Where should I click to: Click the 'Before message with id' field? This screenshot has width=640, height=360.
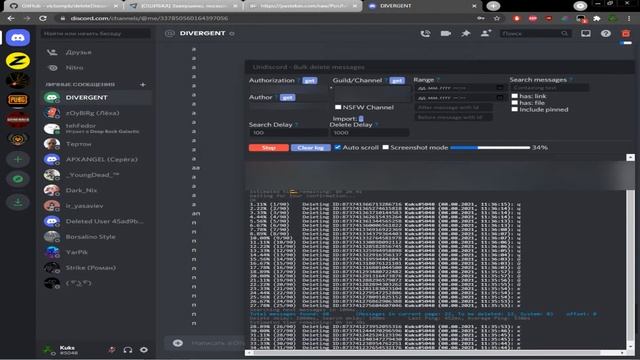coord(453,117)
